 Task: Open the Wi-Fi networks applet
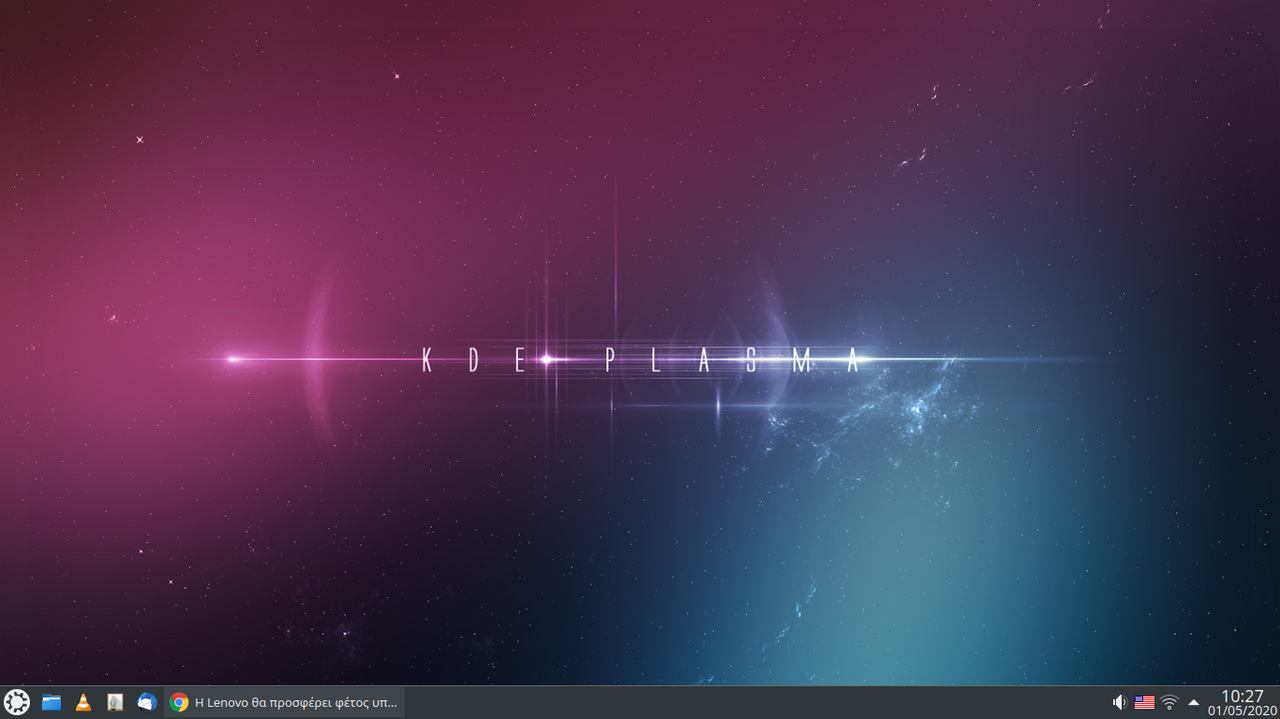click(x=1169, y=702)
